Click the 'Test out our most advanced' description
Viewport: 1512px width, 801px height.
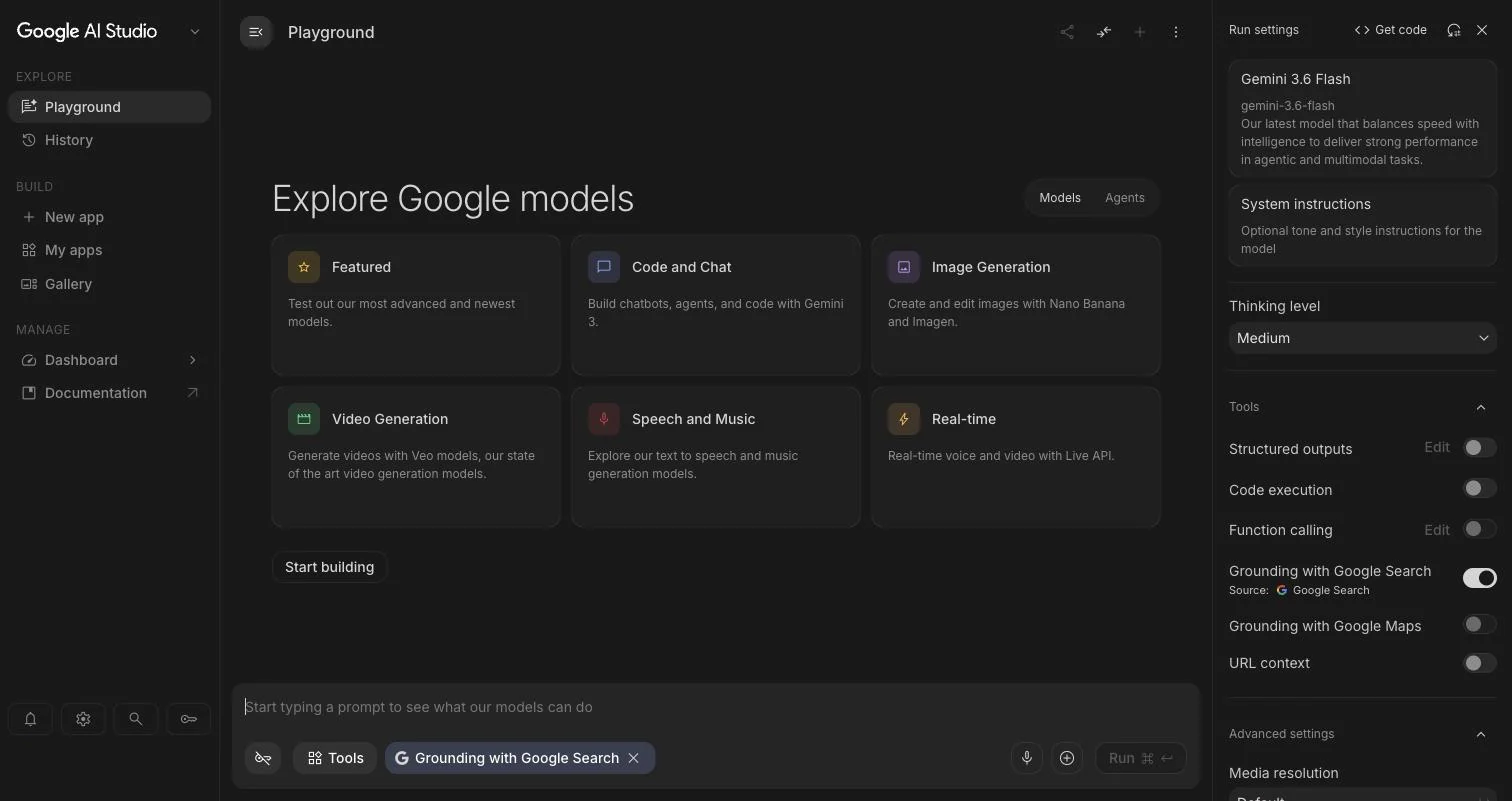pos(402,313)
